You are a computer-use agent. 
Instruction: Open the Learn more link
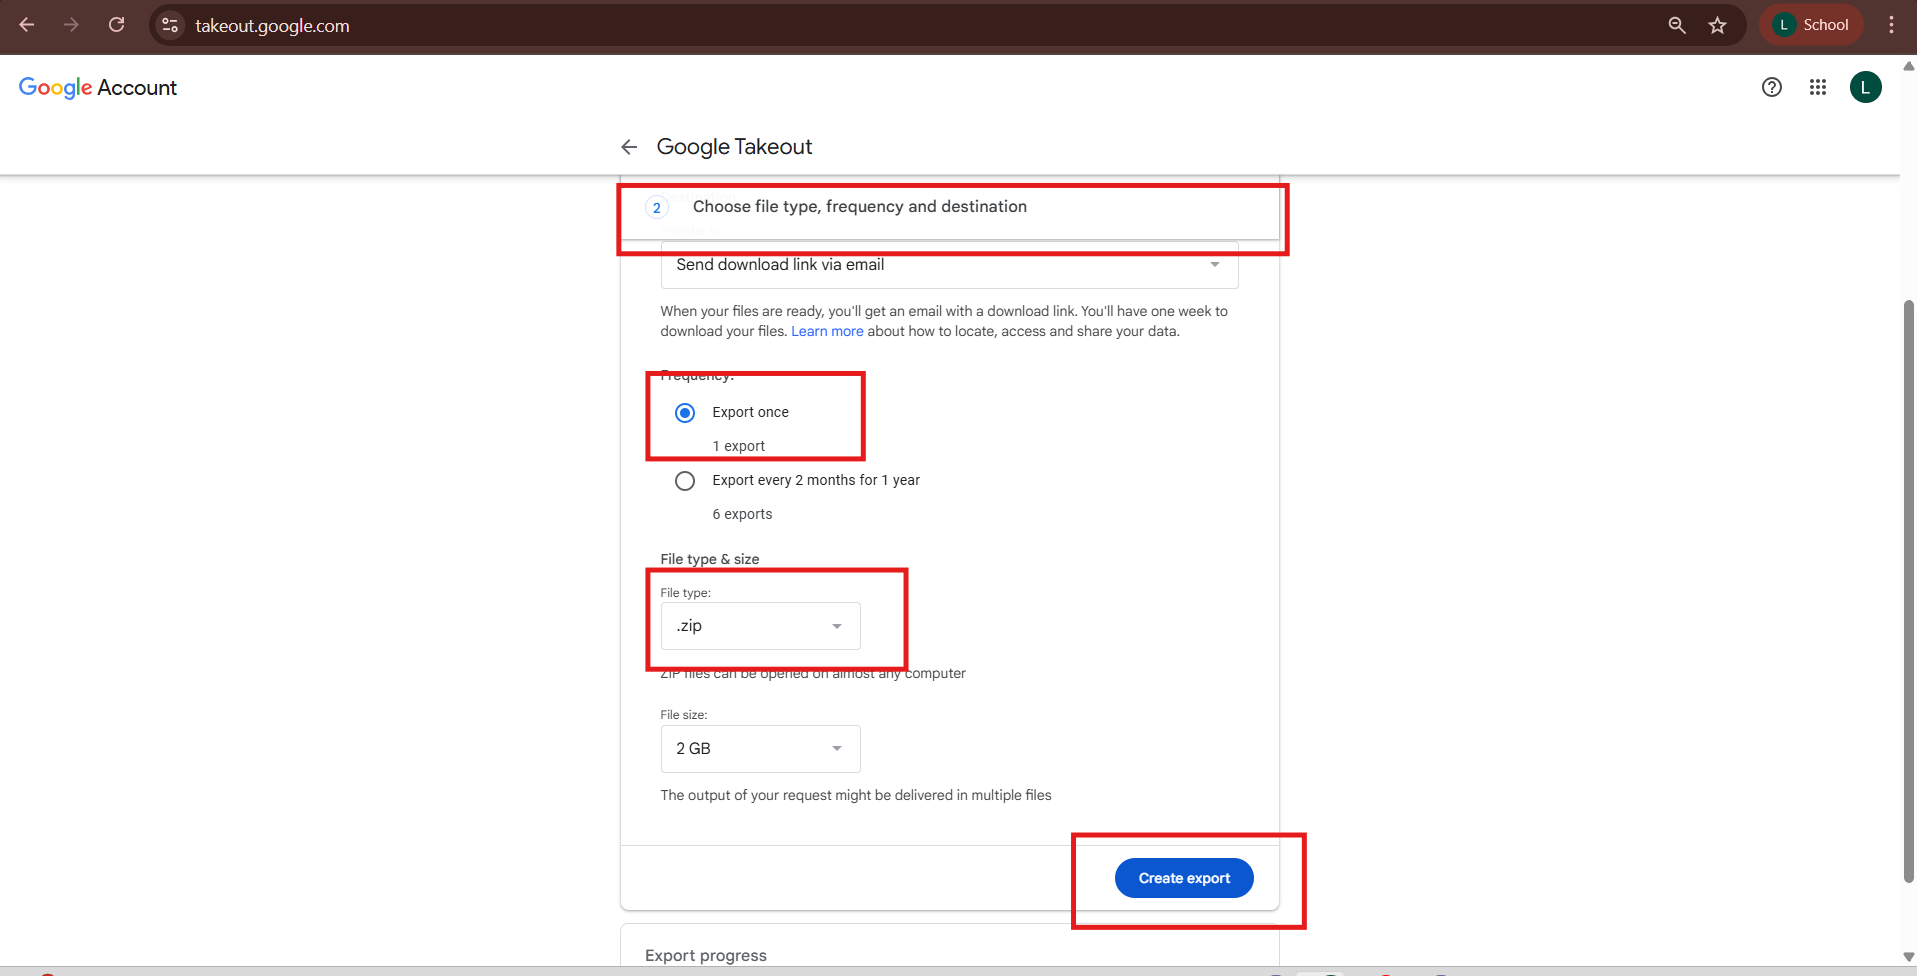point(827,331)
